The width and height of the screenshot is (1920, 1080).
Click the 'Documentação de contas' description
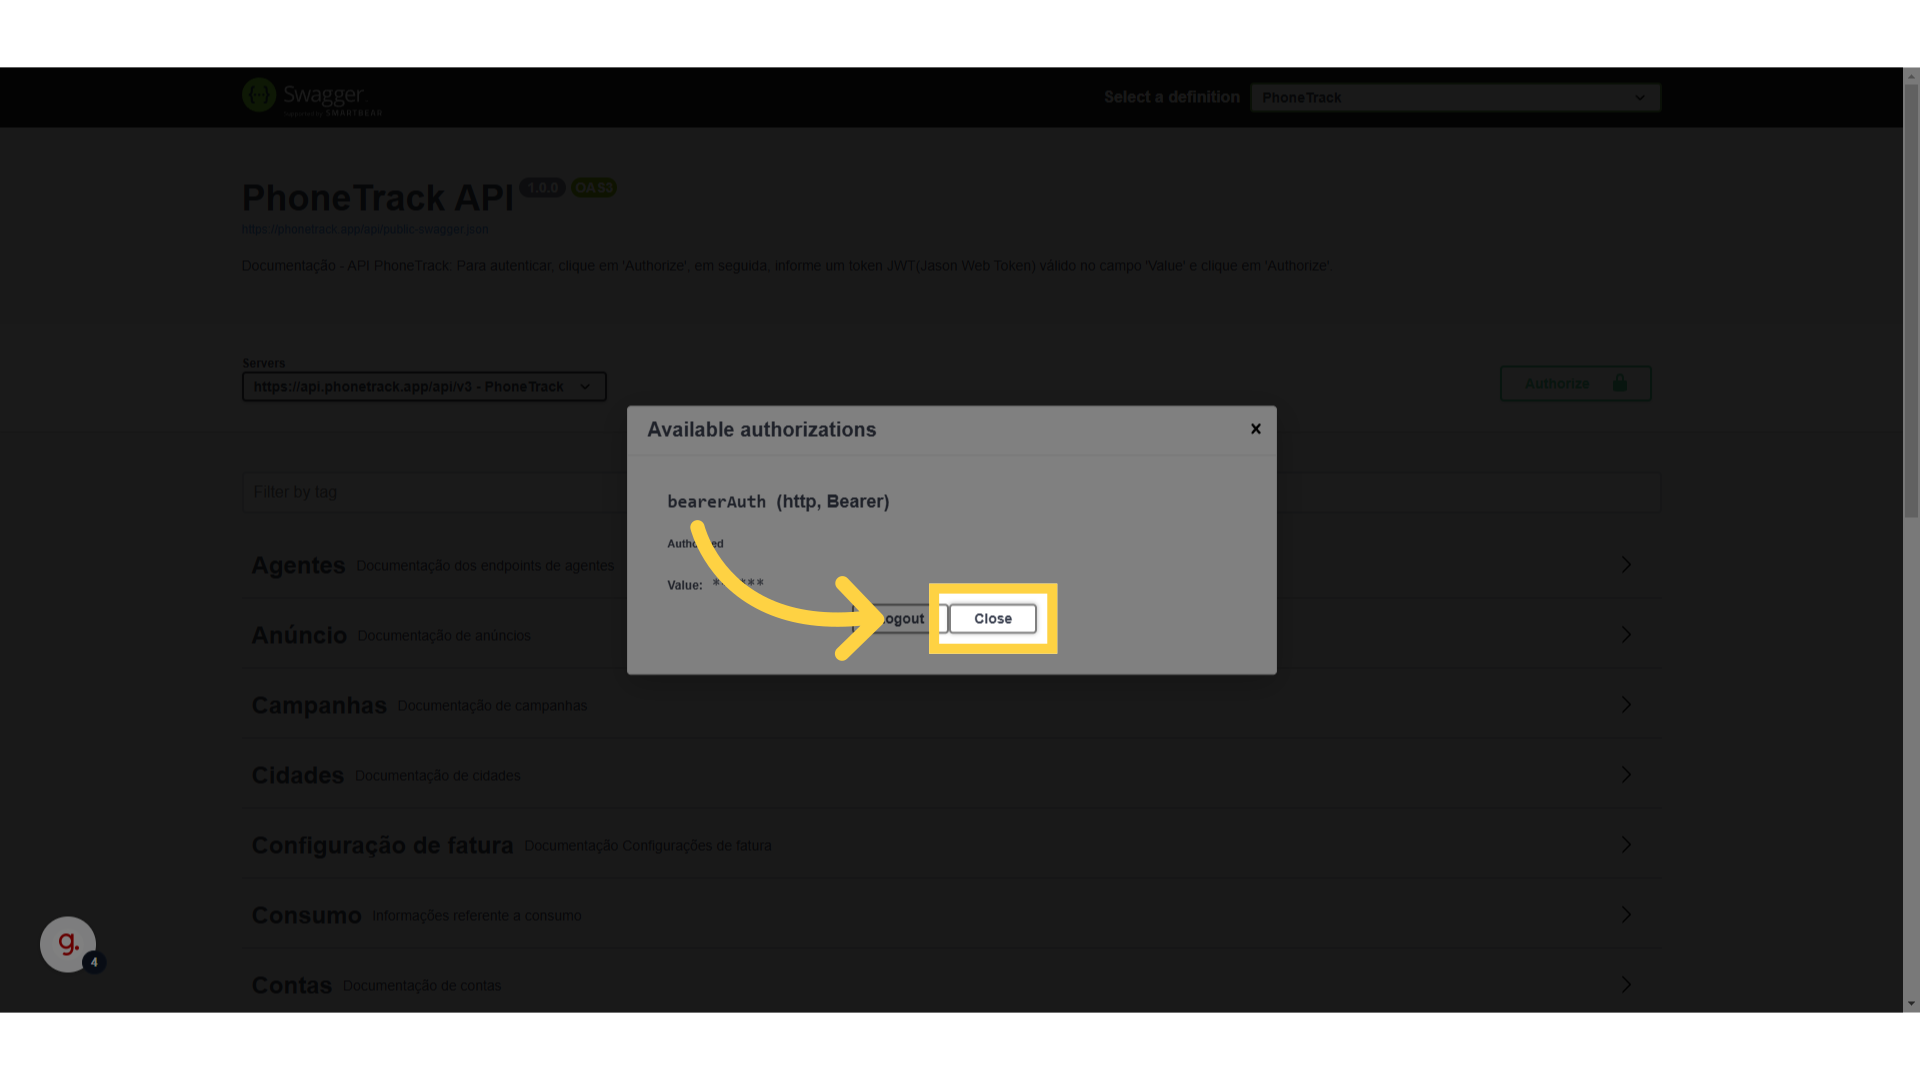pyautogui.click(x=422, y=986)
